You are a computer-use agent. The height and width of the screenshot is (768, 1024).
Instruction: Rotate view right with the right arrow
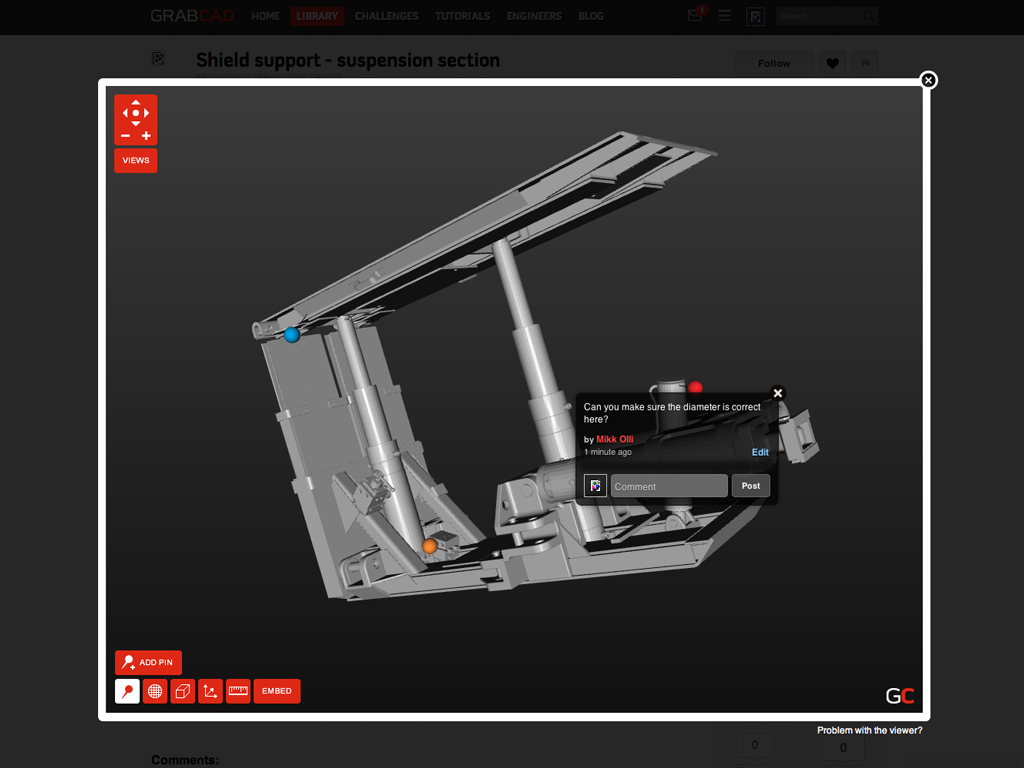coord(147,113)
